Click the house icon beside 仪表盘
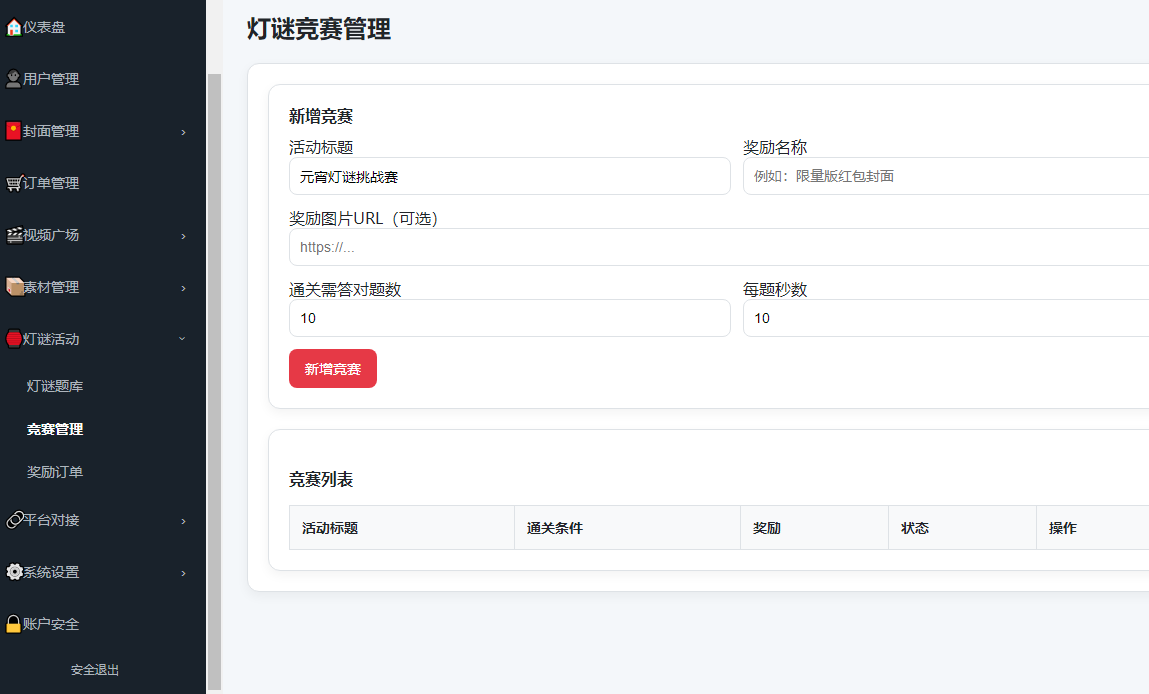This screenshot has height=694, width=1149. pos(14,27)
